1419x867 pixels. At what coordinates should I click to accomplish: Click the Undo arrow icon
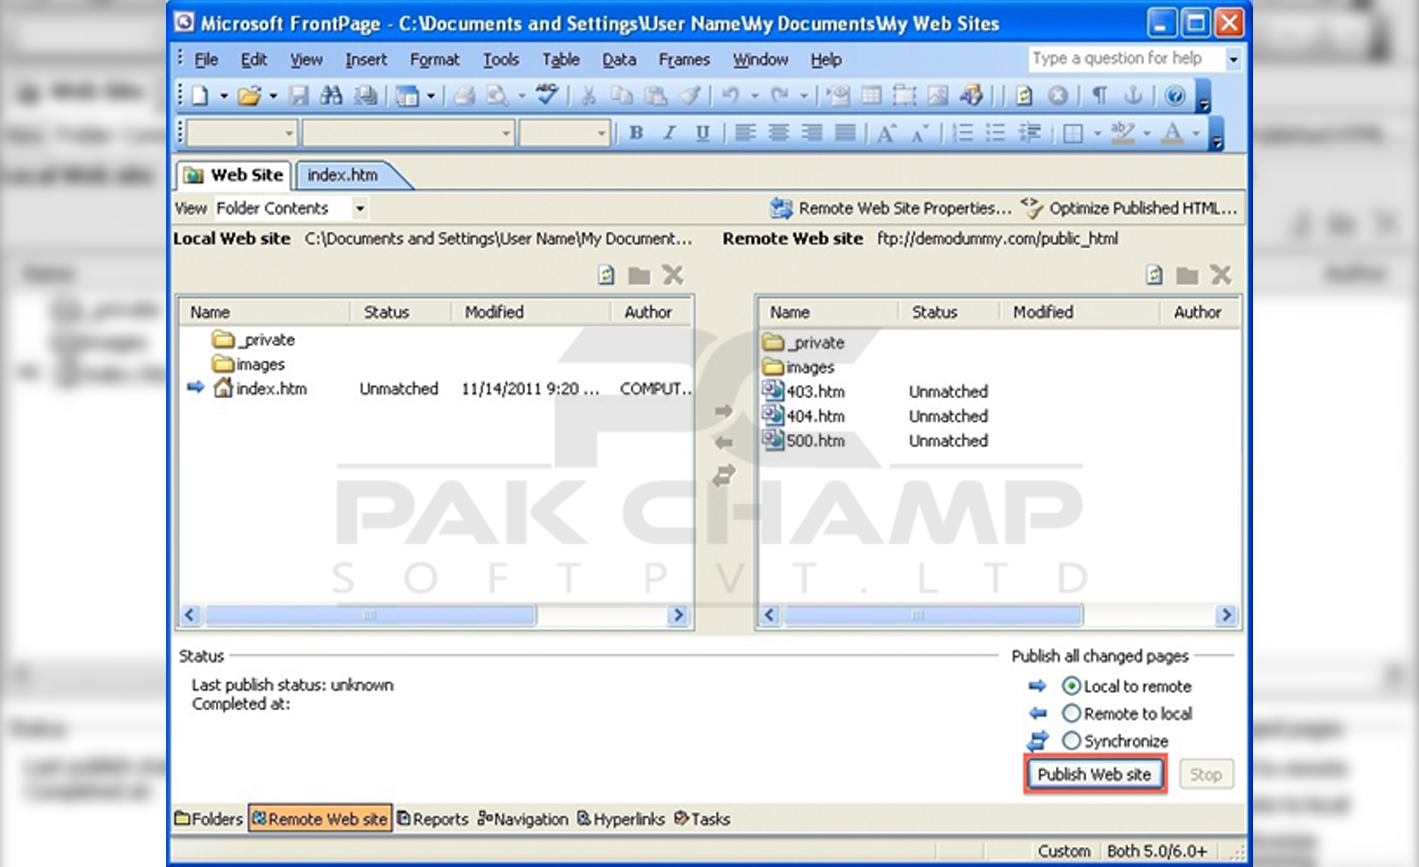730,96
